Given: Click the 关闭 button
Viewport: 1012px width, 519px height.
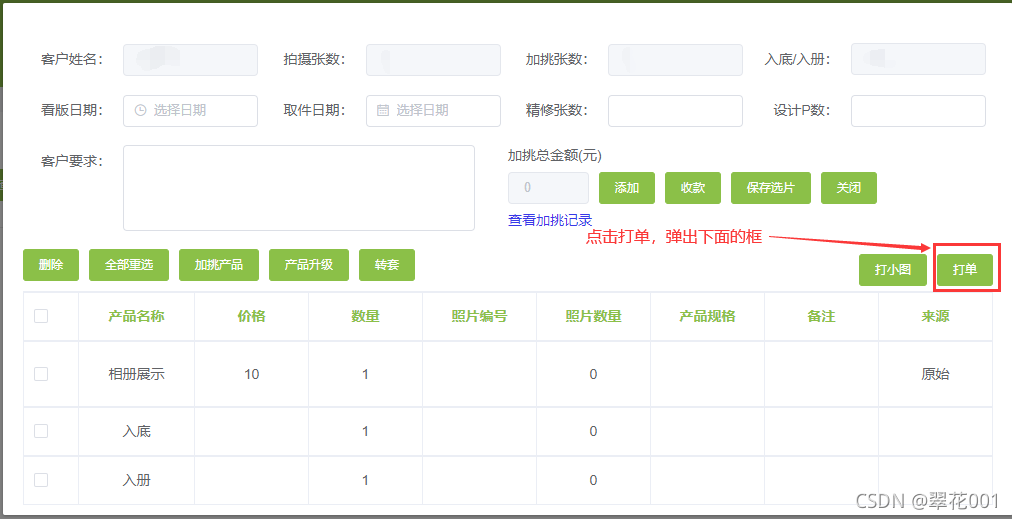Looking at the screenshot, I should pos(849,188).
